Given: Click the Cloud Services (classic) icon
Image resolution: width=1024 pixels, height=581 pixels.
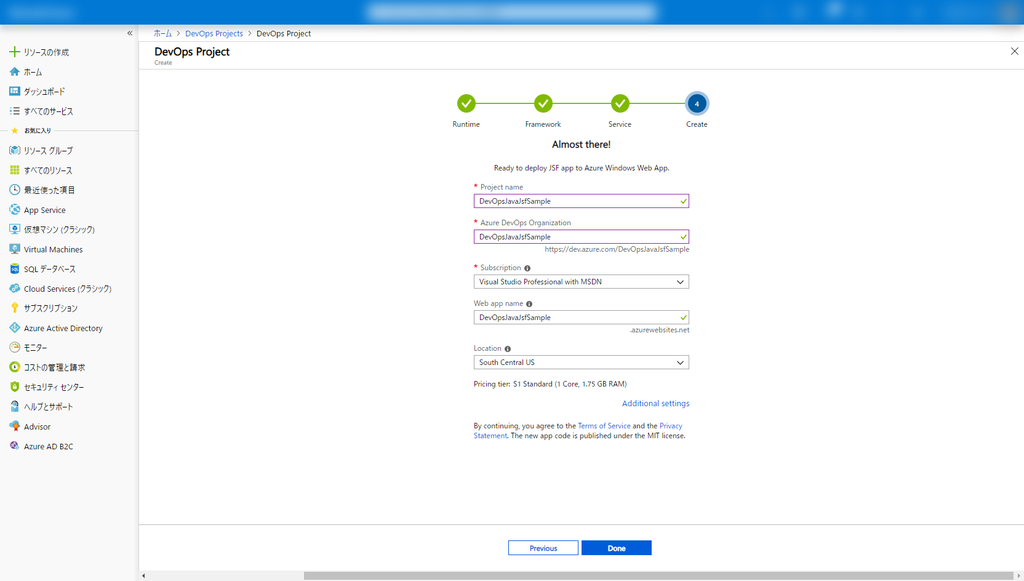Looking at the screenshot, I should (14, 288).
